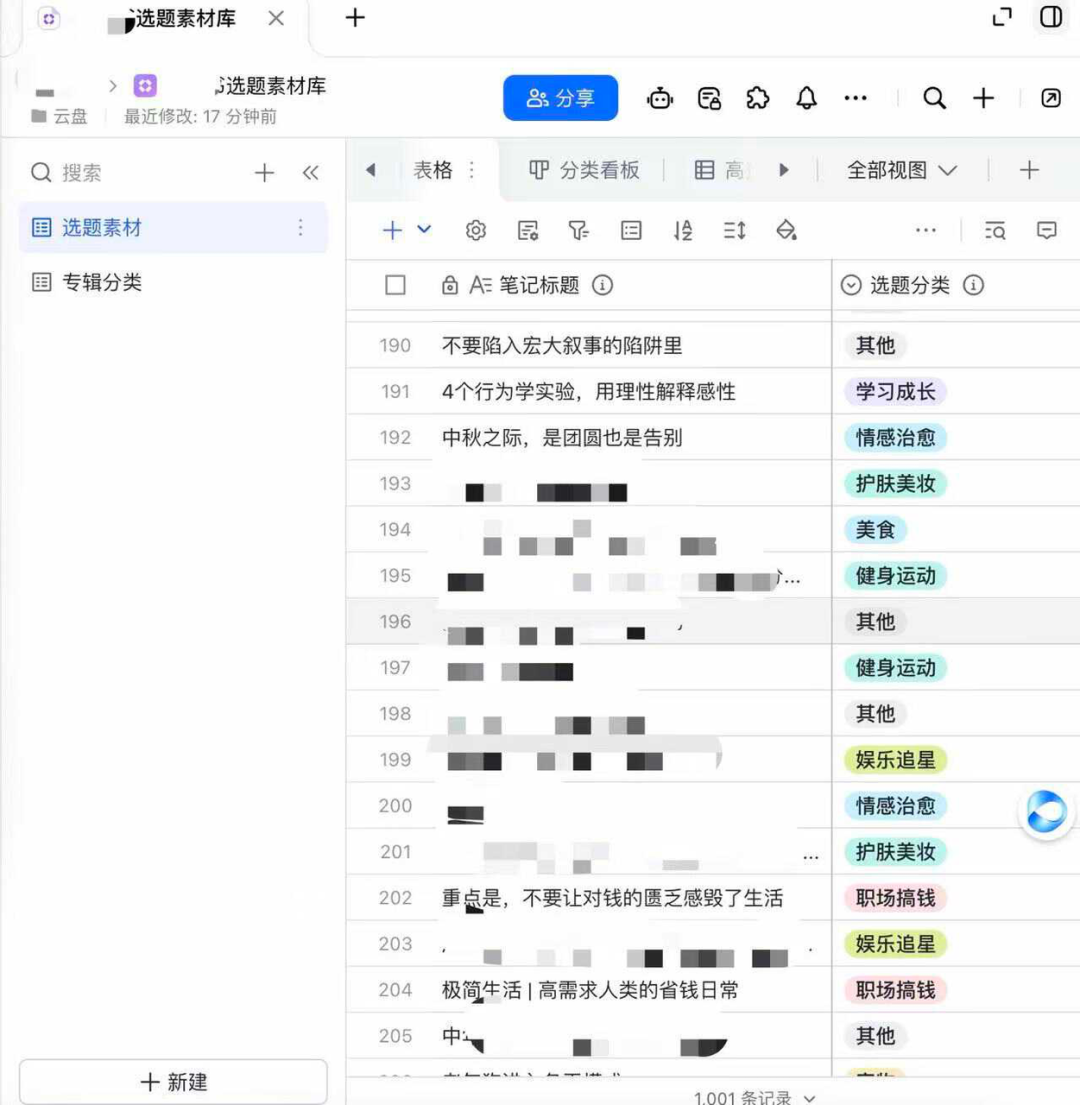Open the AI assistant robot icon
The width and height of the screenshot is (1080, 1105).
pyautogui.click(x=659, y=98)
